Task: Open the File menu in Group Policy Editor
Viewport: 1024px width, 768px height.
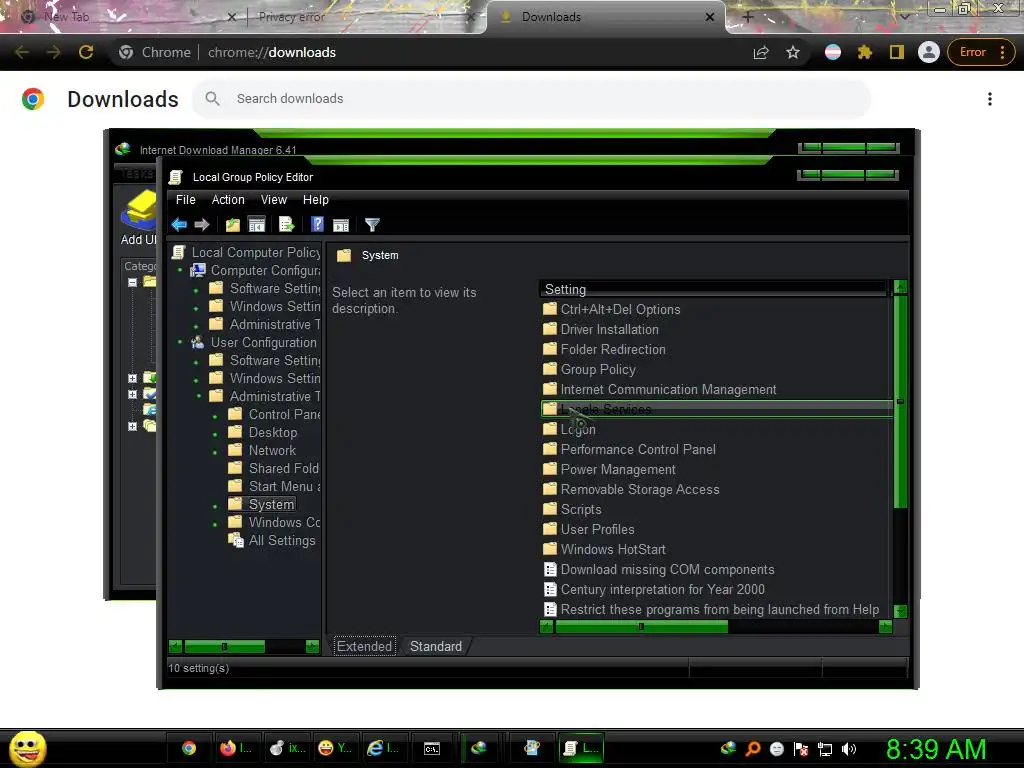Action: tap(185, 200)
